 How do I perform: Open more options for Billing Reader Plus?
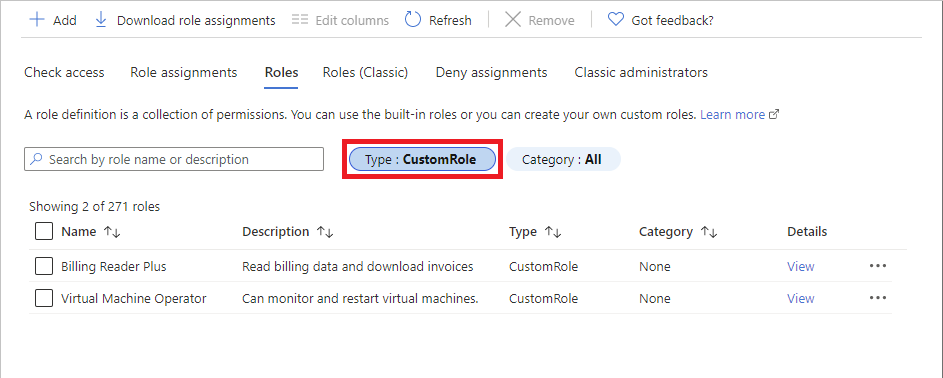[x=877, y=266]
